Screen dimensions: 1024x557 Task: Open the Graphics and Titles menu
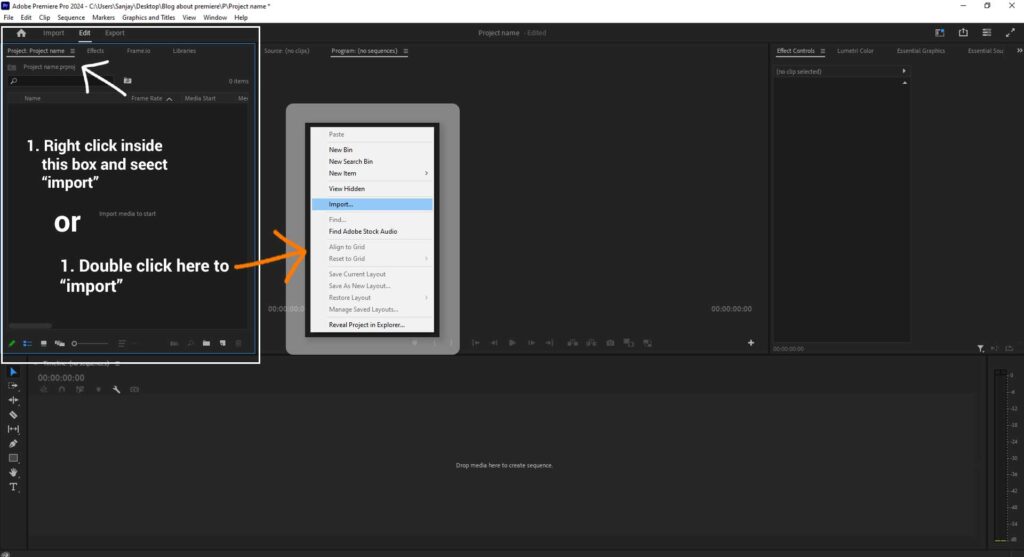pyautogui.click(x=148, y=18)
